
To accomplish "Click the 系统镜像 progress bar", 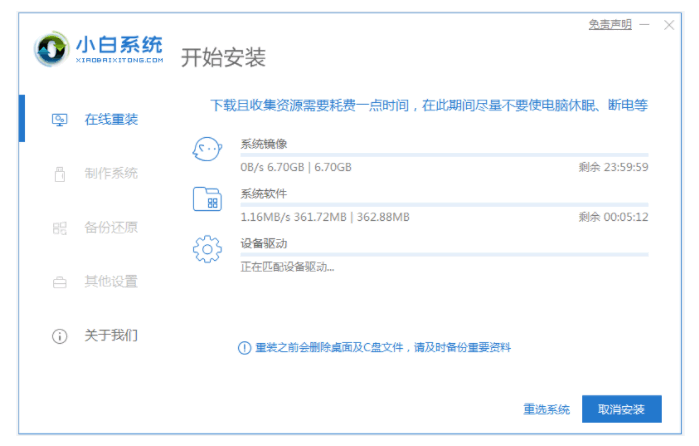I will point(444,155).
